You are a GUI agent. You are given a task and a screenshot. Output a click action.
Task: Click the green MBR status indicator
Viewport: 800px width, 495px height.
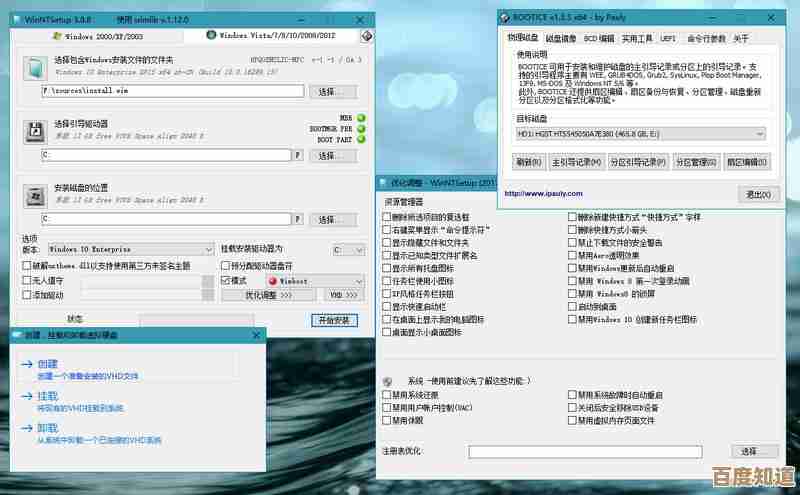click(x=361, y=118)
